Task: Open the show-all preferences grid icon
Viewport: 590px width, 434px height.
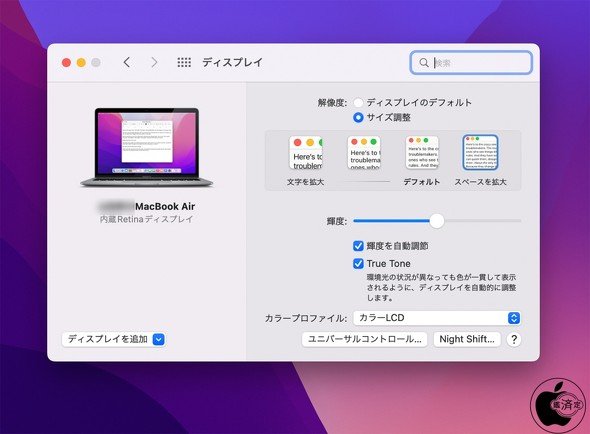Action: (184, 62)
